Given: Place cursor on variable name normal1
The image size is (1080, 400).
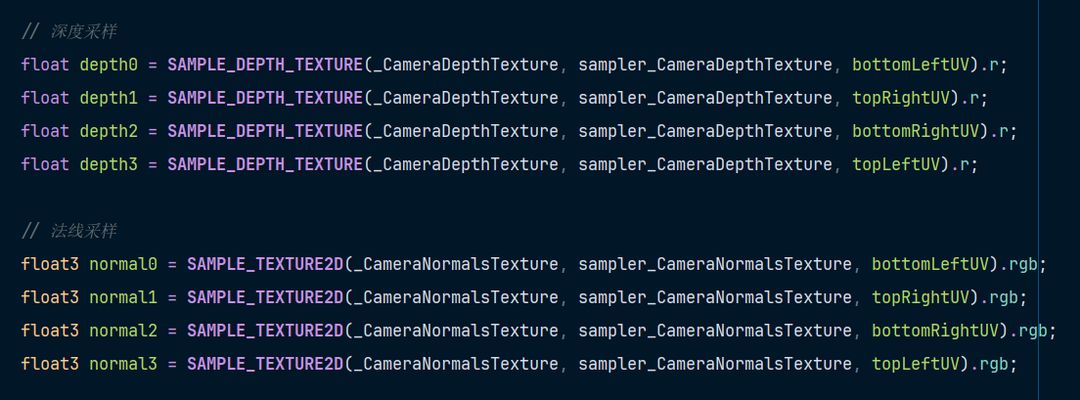Looking at the screenshot, I should coord(123,297).
